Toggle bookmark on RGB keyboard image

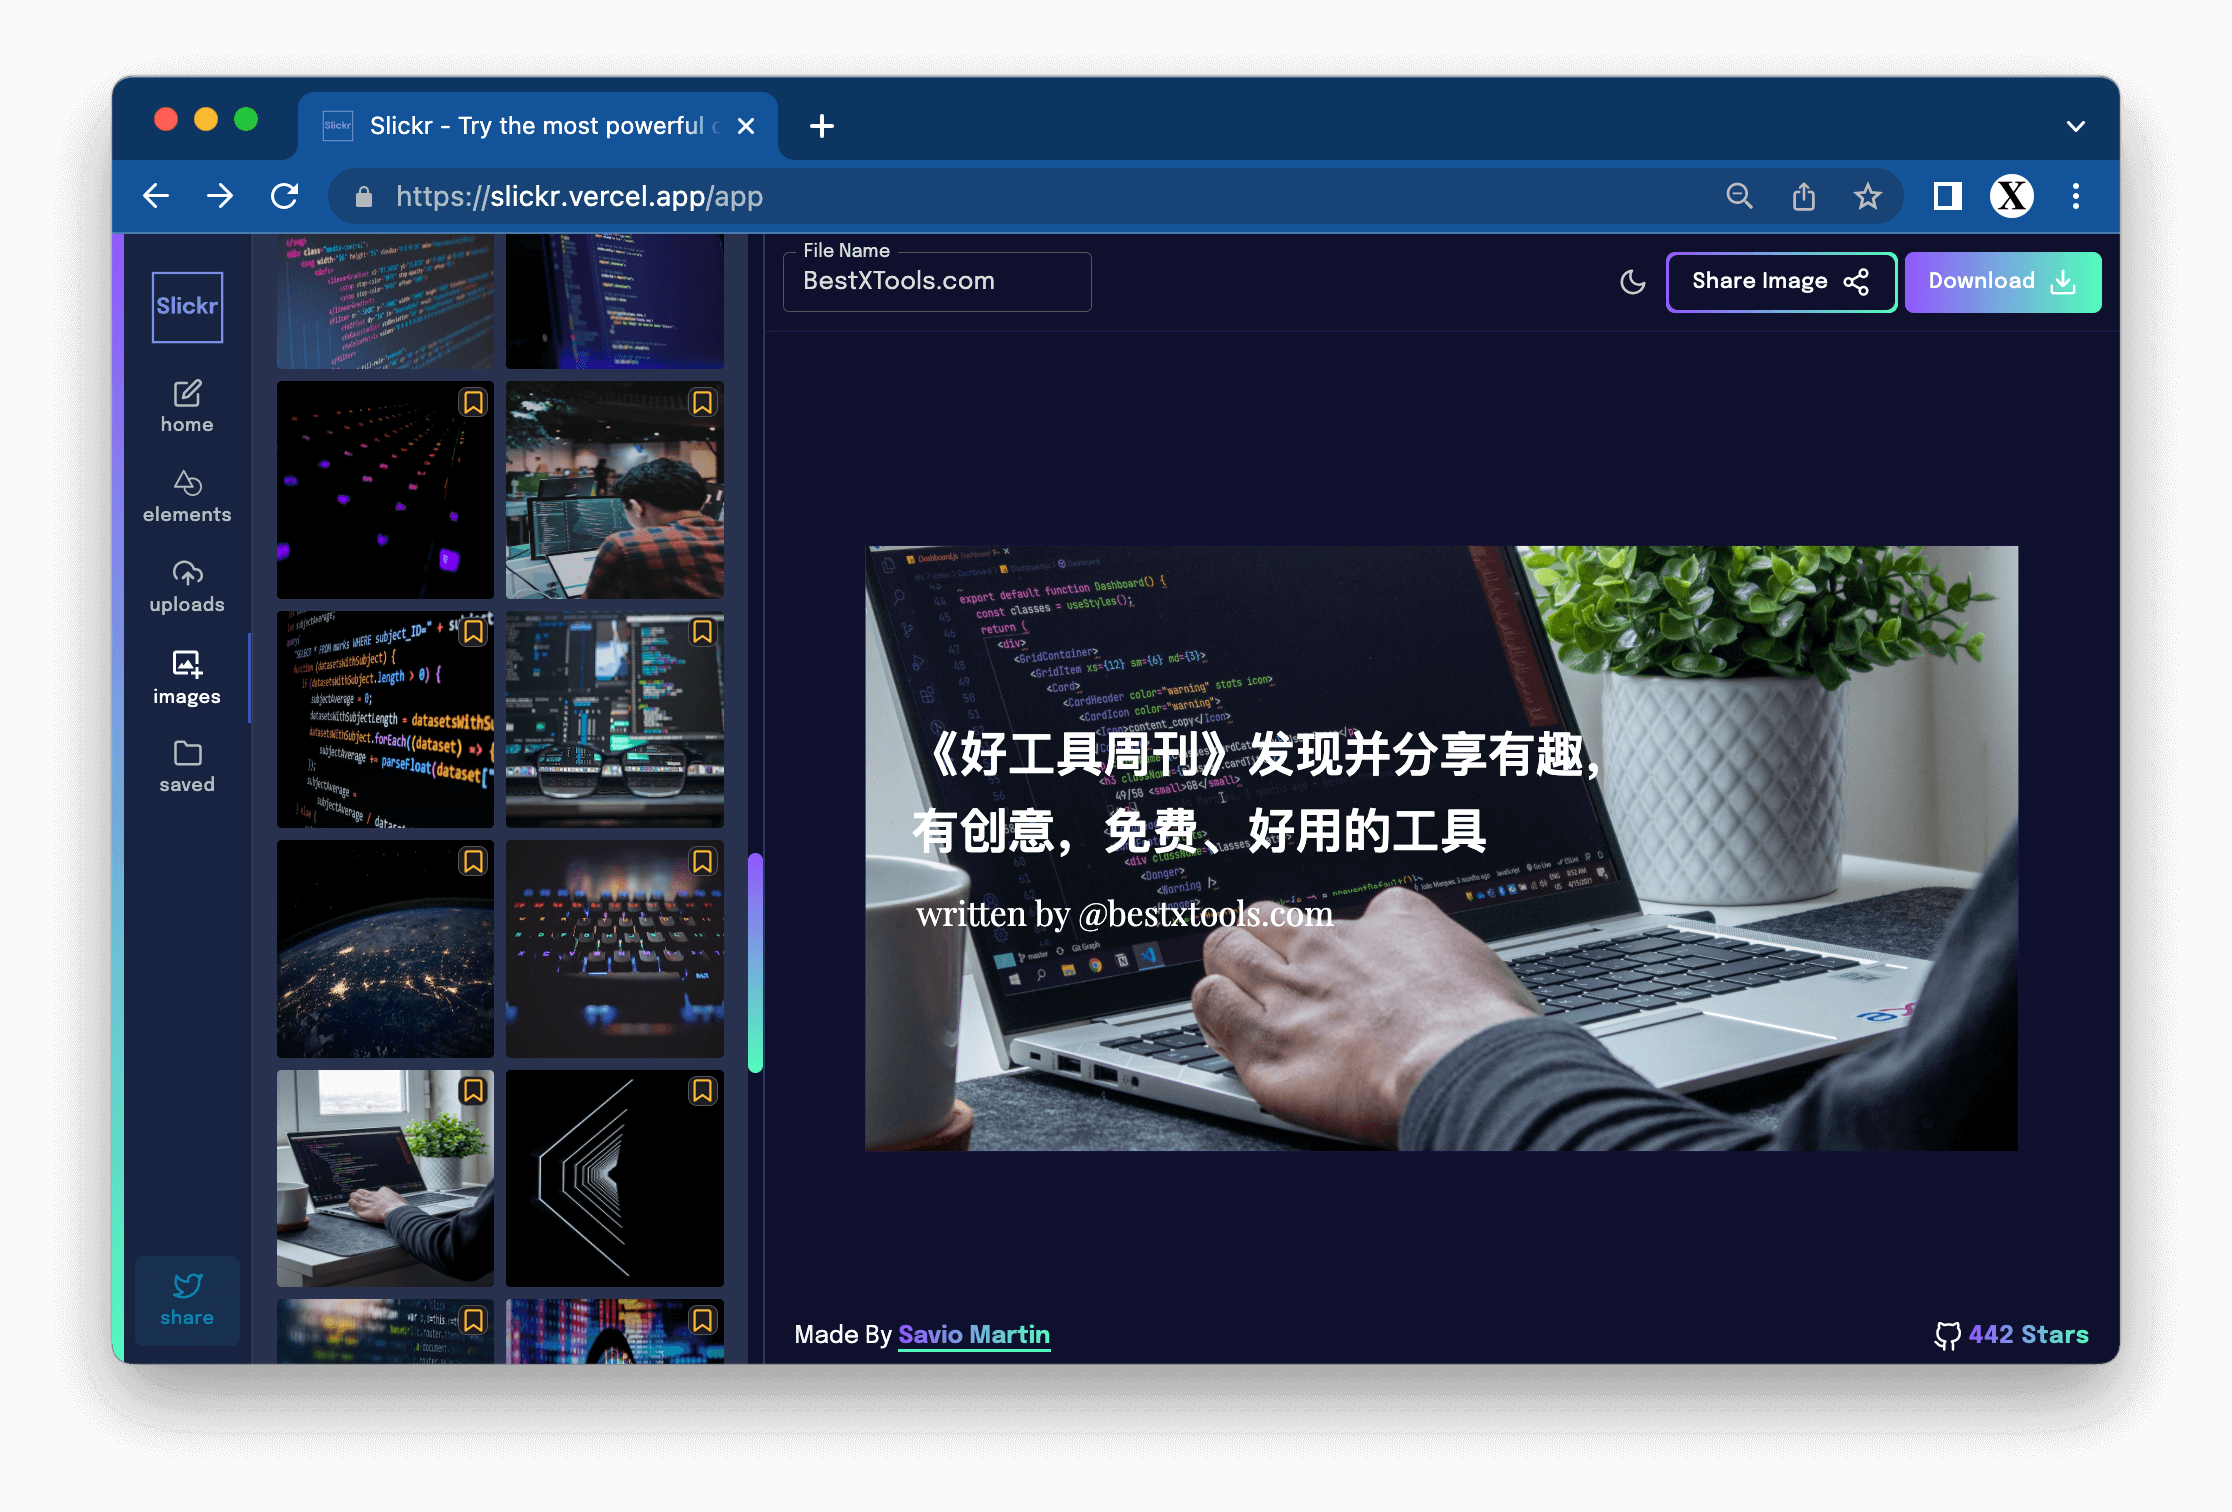tap(702, 861)
